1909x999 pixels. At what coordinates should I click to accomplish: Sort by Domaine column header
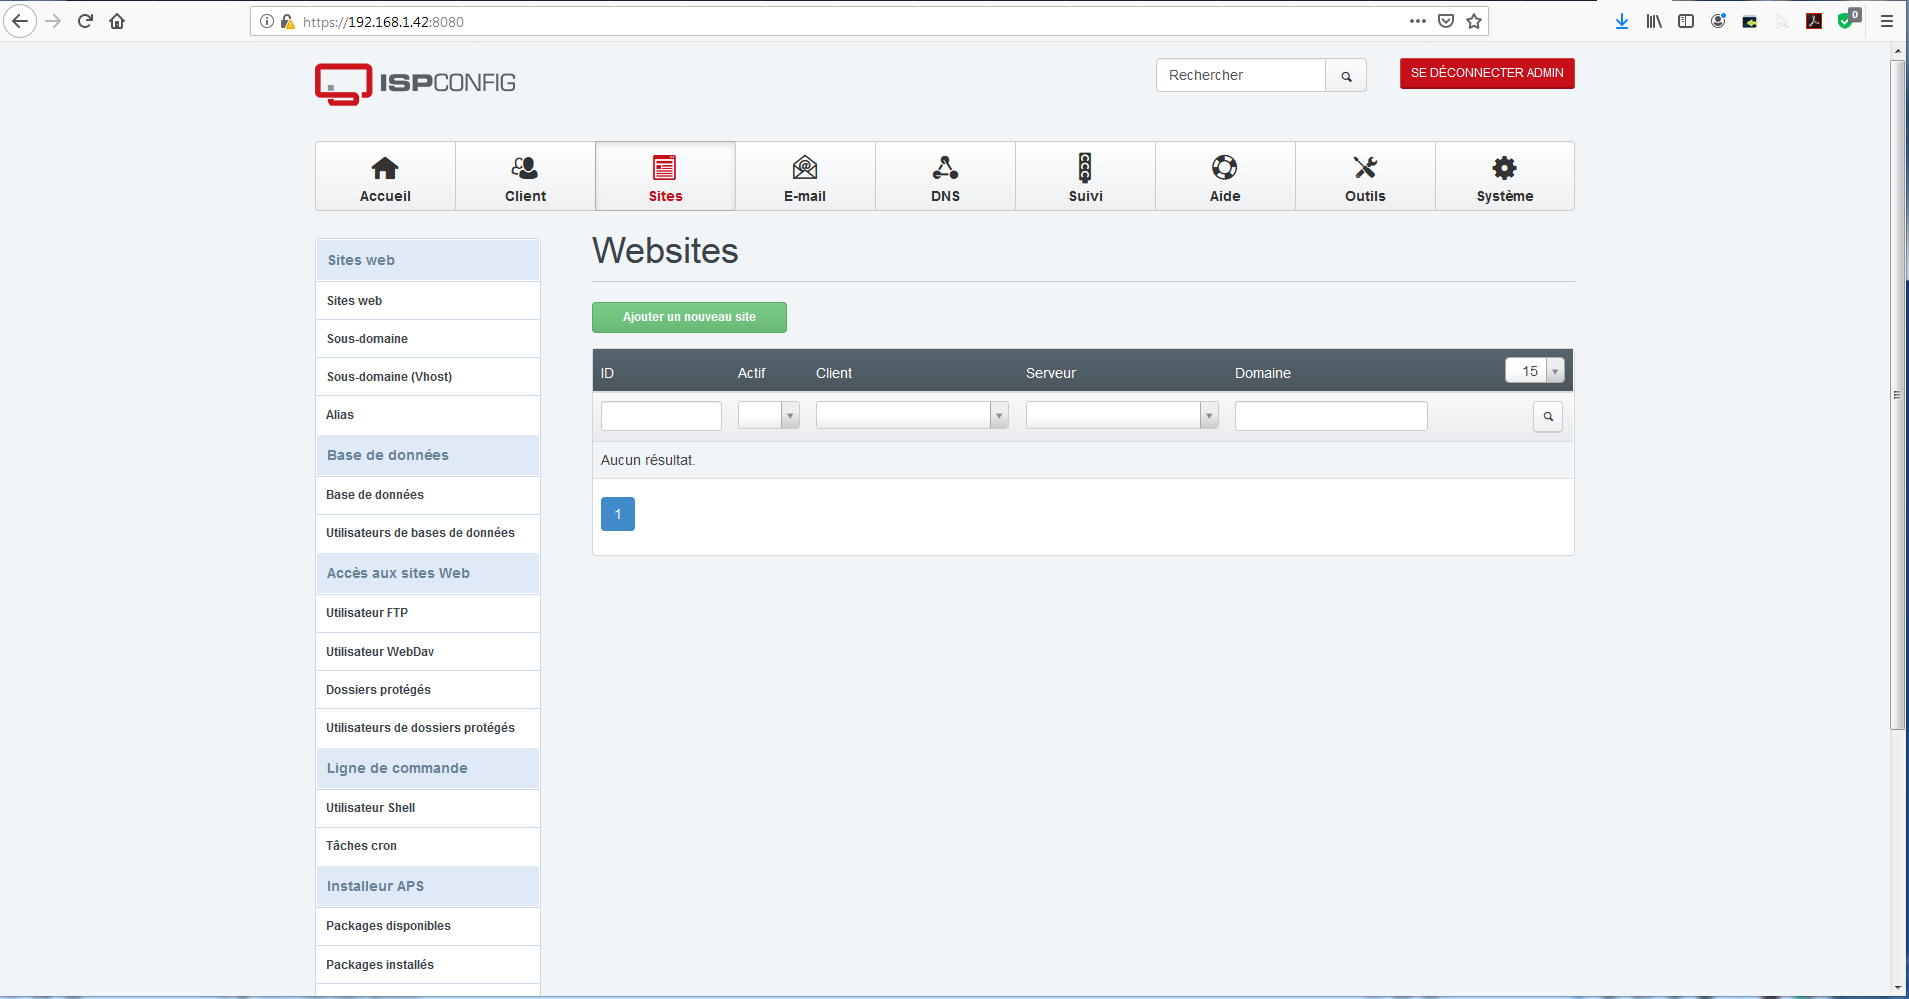pos(1262,373)
